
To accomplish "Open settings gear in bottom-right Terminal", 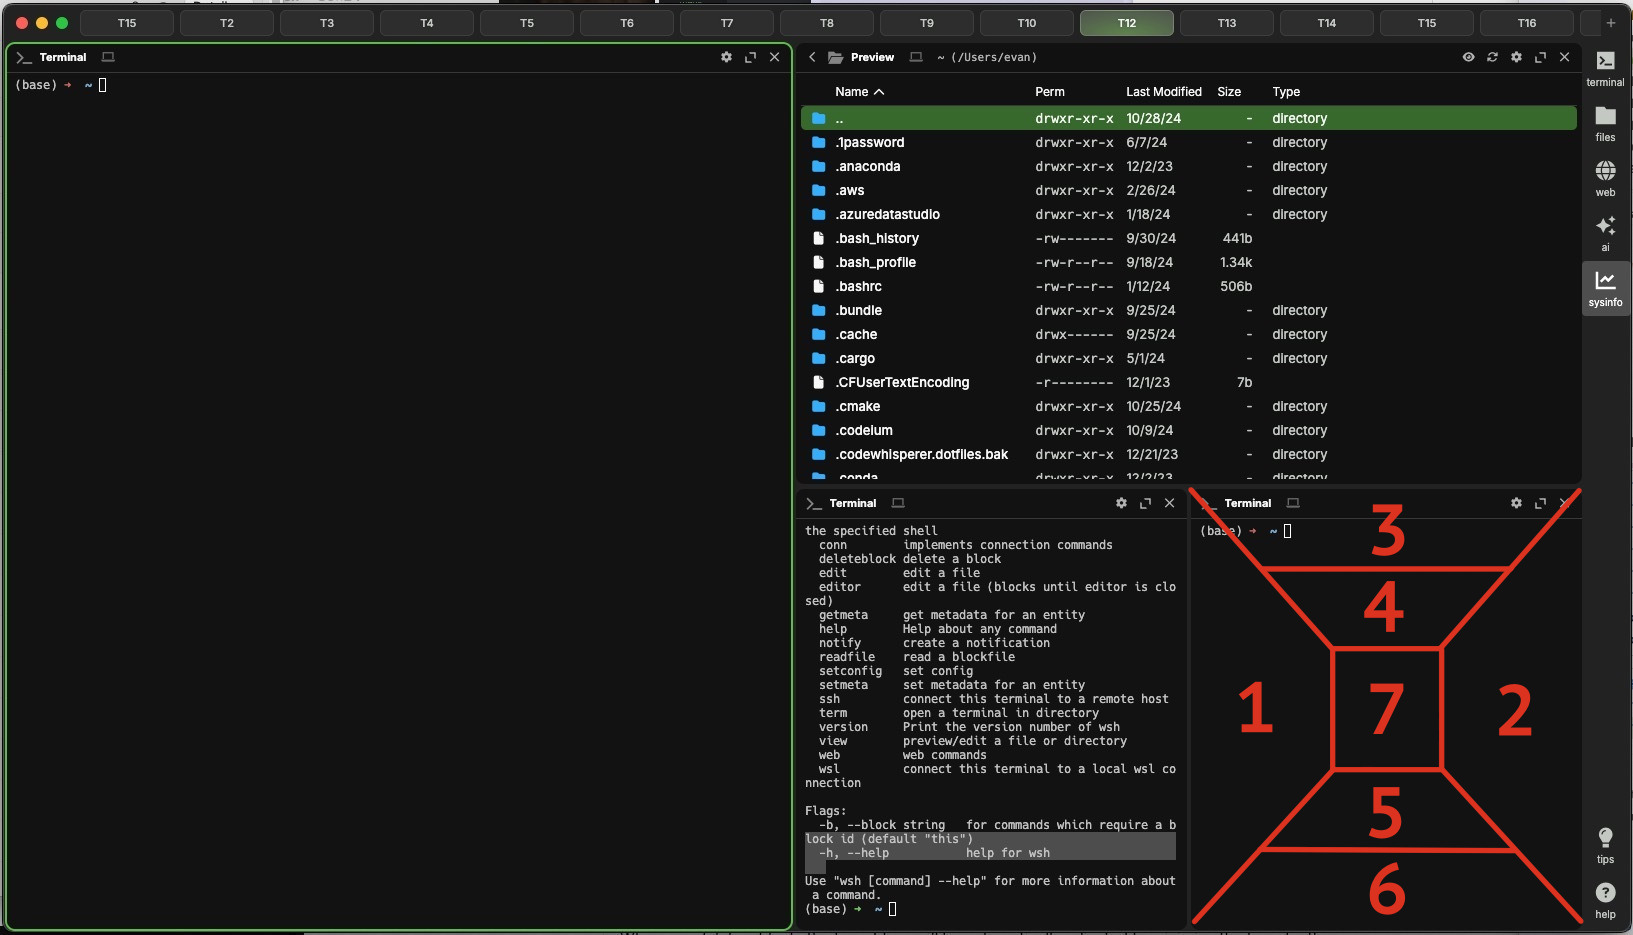I will 1516,503.
